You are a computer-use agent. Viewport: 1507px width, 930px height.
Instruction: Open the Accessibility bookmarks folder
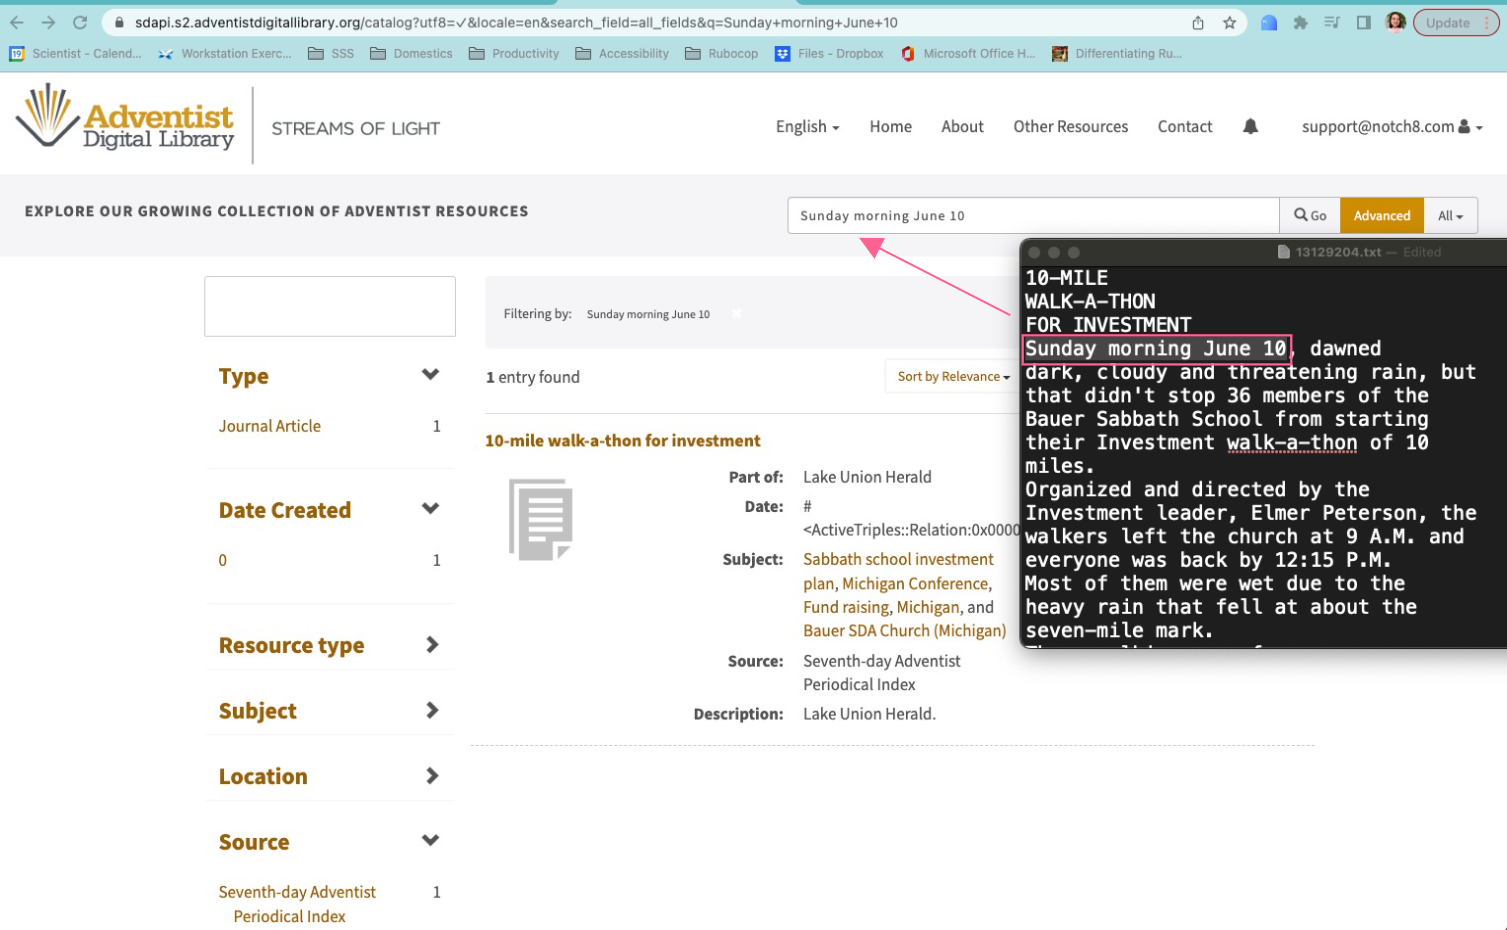622,54
